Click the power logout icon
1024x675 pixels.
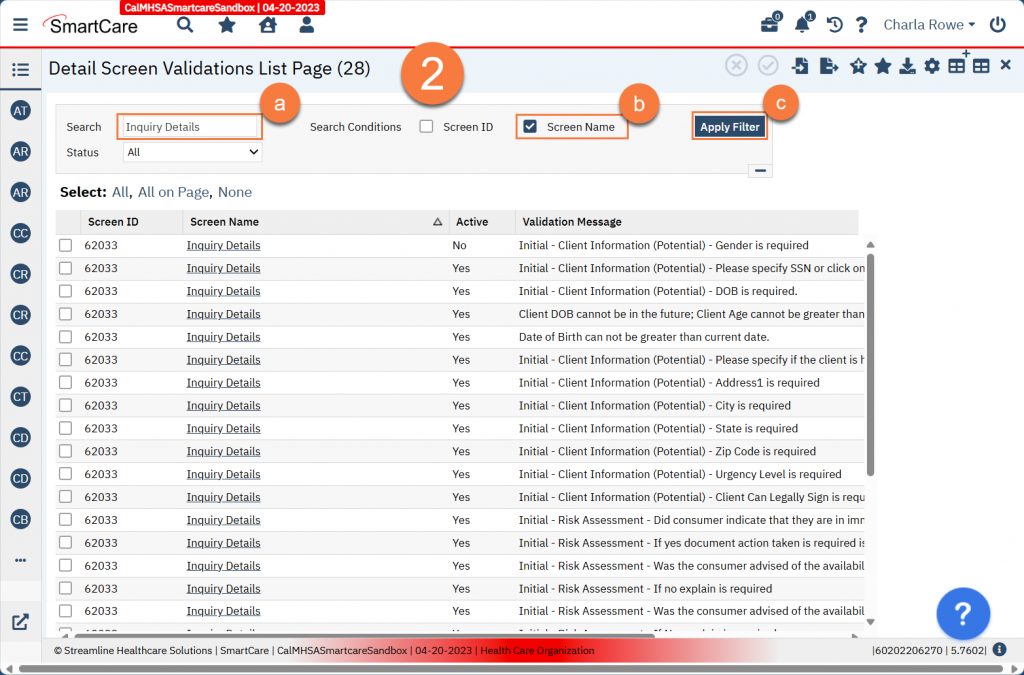point(997,25)
